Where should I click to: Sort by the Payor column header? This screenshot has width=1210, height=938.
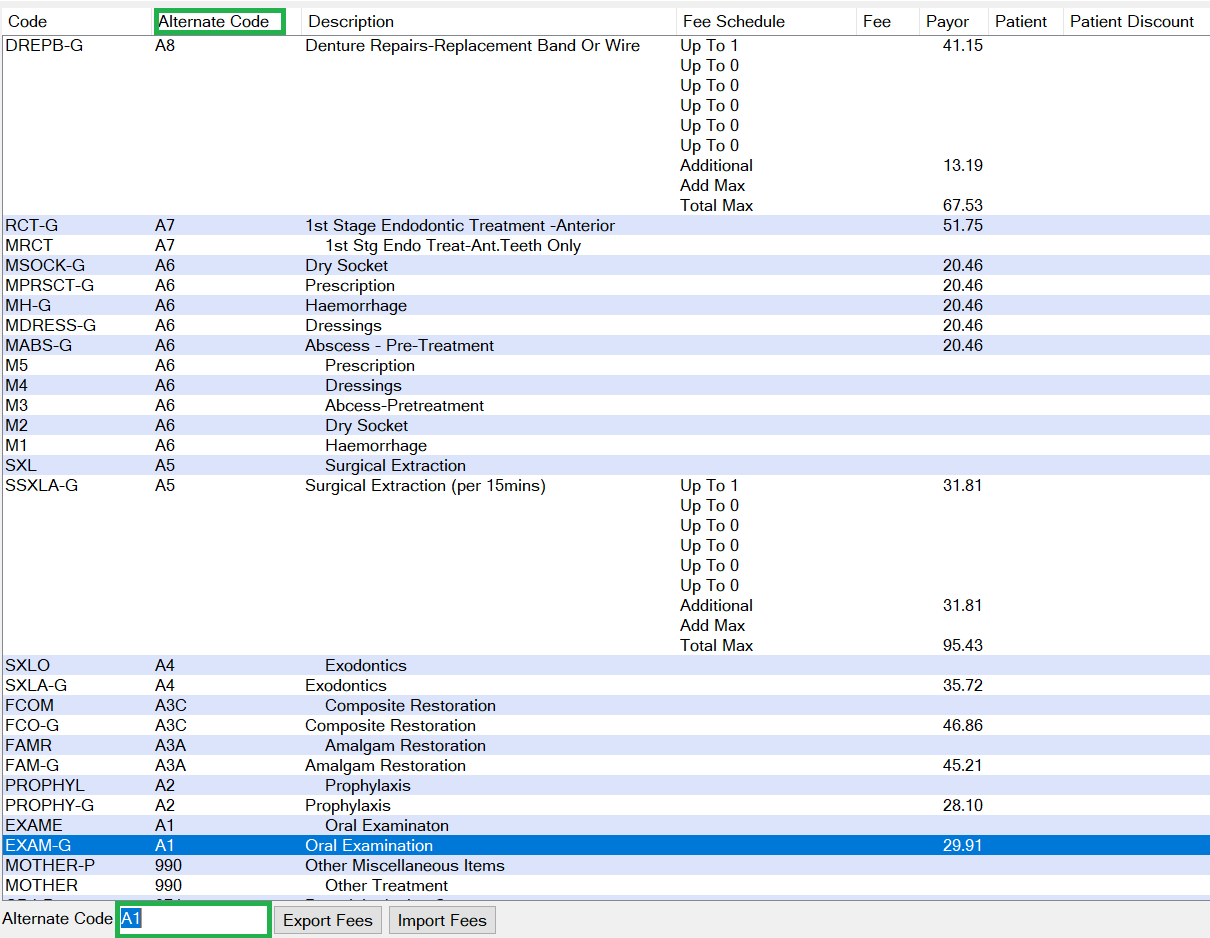[x=947, y=21]
